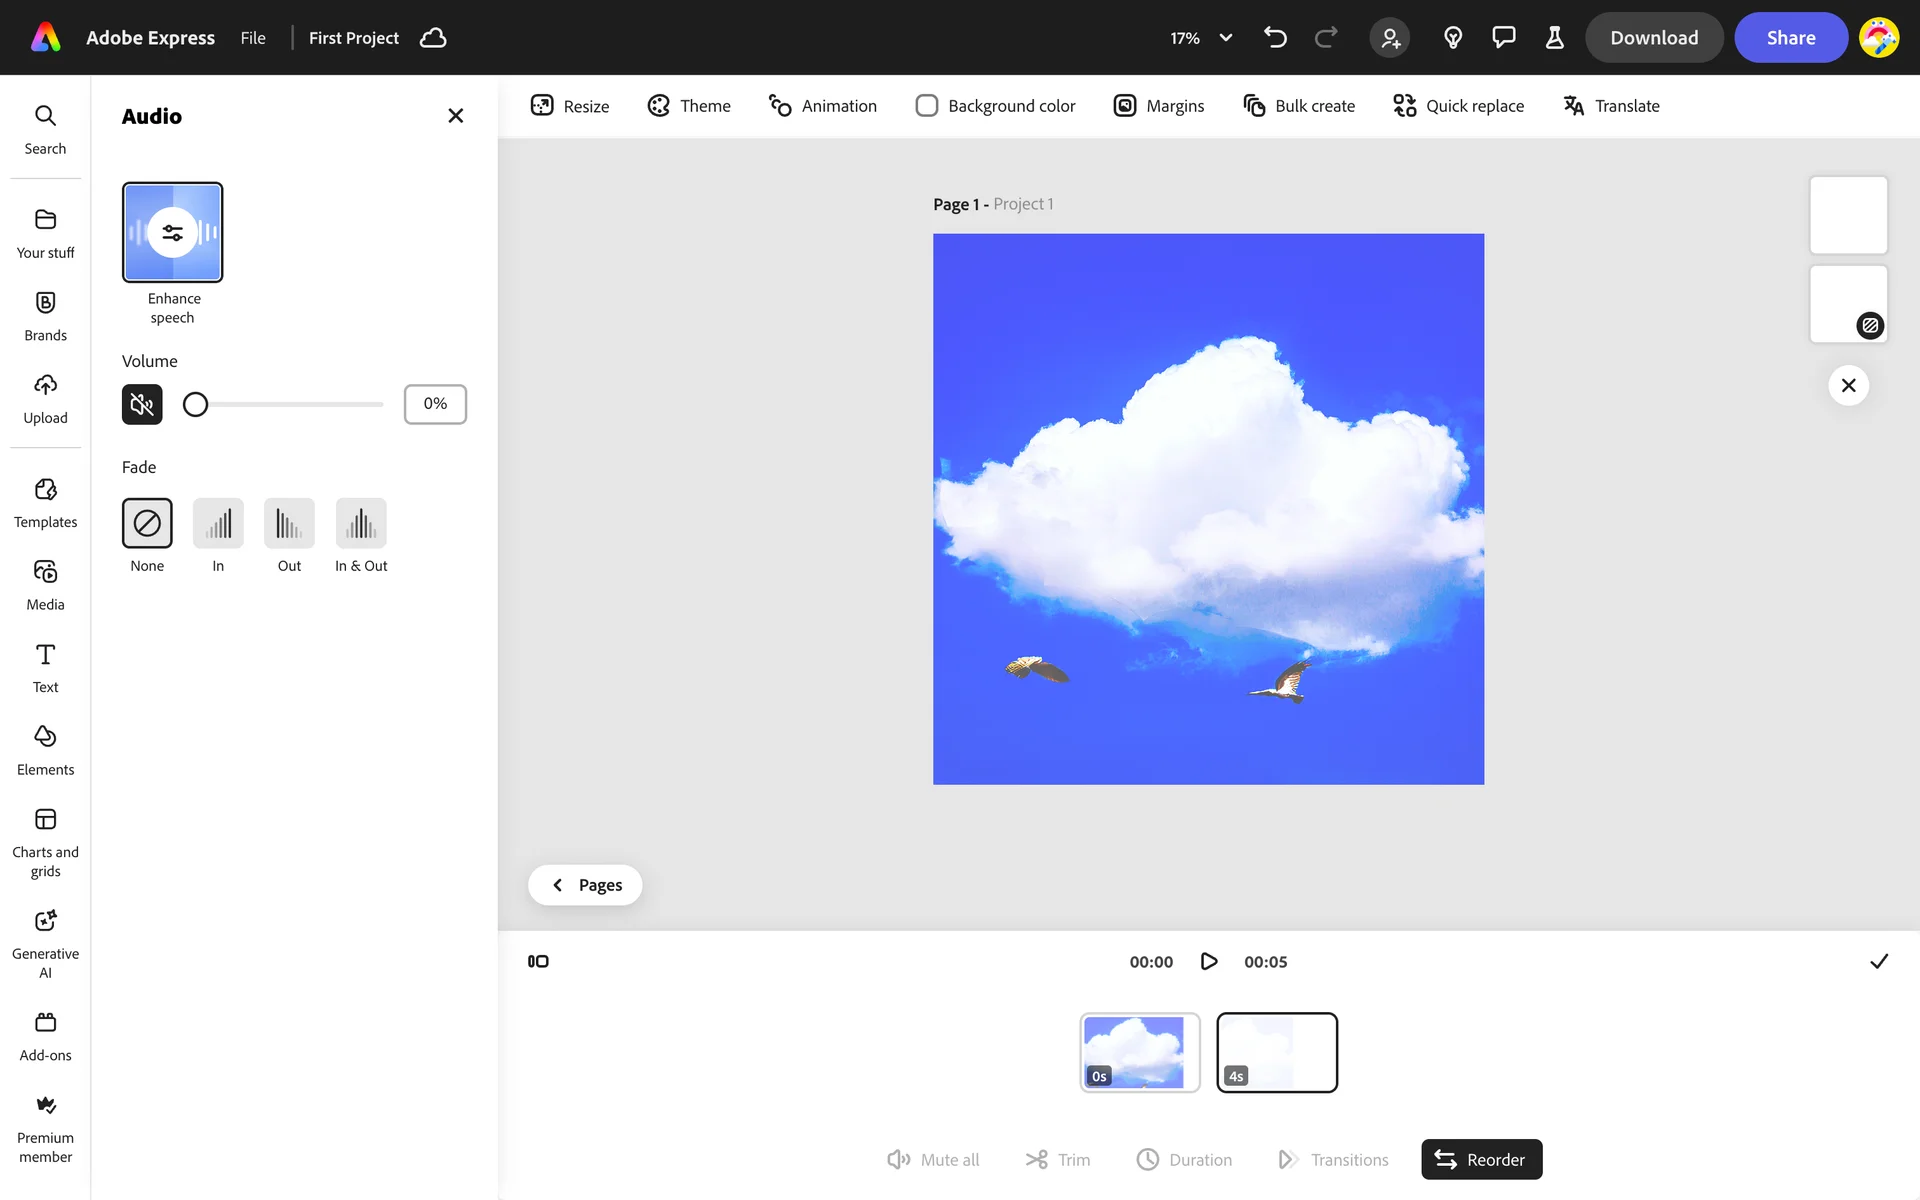Image resolution: width=1920 pixels, height=1200 pixels.
Task: Open the Animation tool
Action: tap(822, 106)
